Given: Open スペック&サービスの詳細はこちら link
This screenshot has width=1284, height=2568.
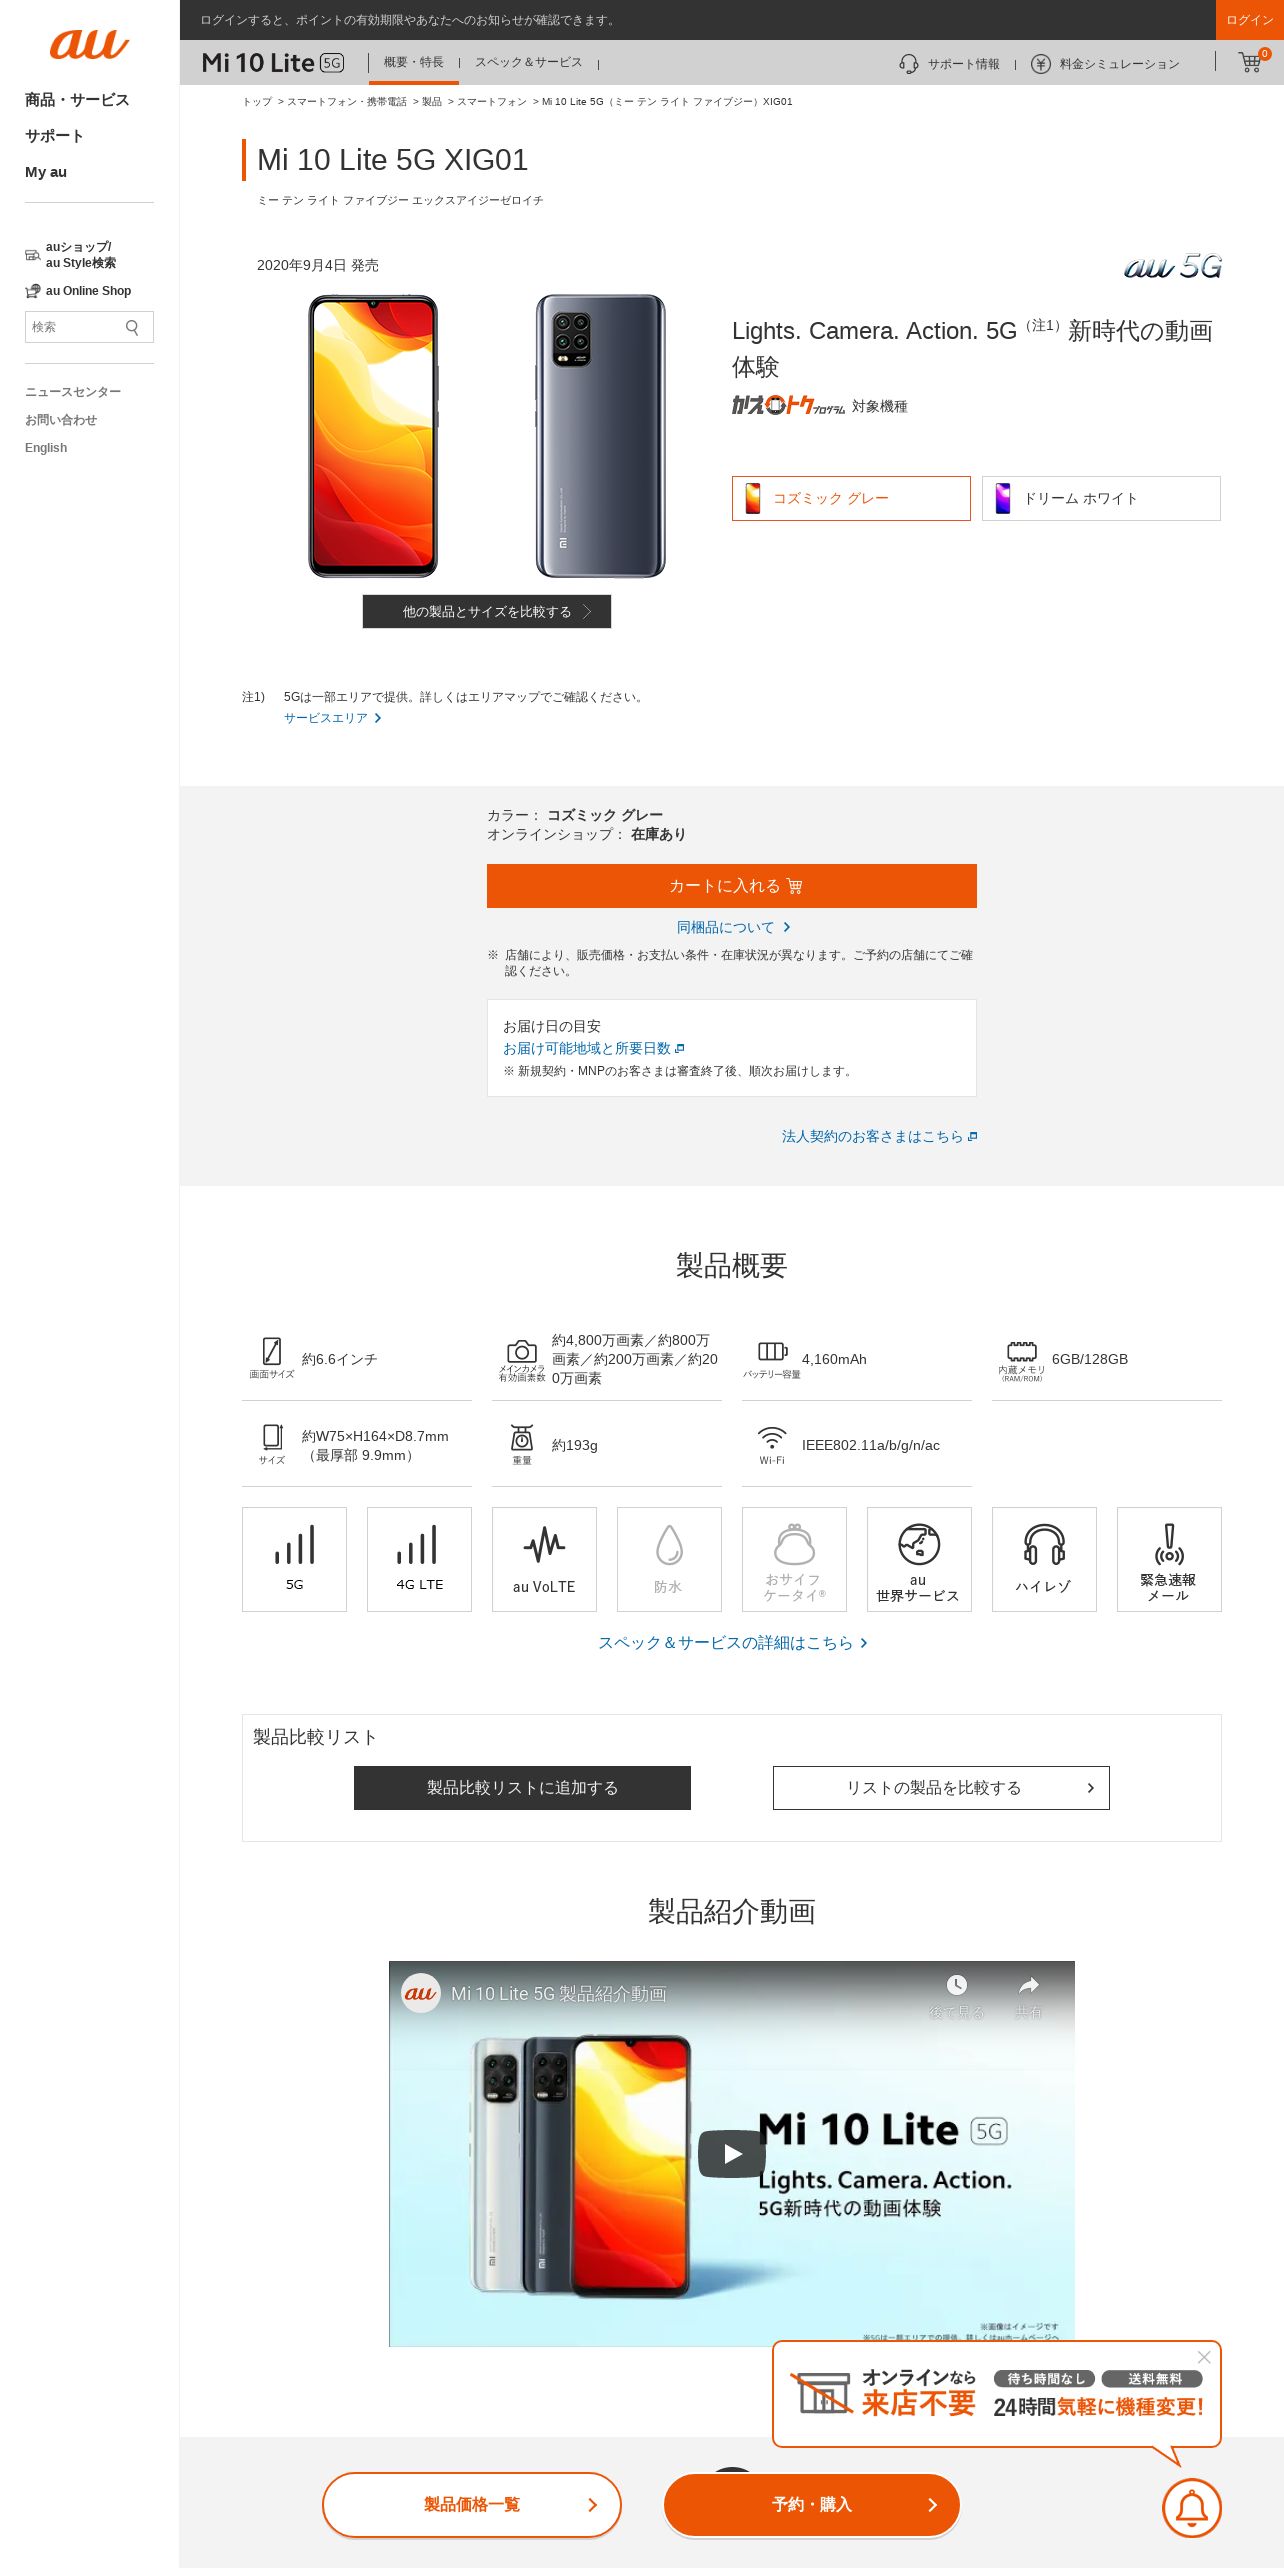Looking at the screenshot, I should 732,1642.
